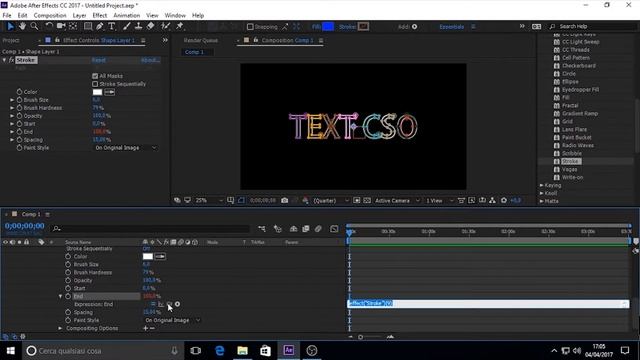Select the Pen tool
Image resolution: width=640 pixels, height=360 pixels.
pyautogui.click(x=100, y=27)
